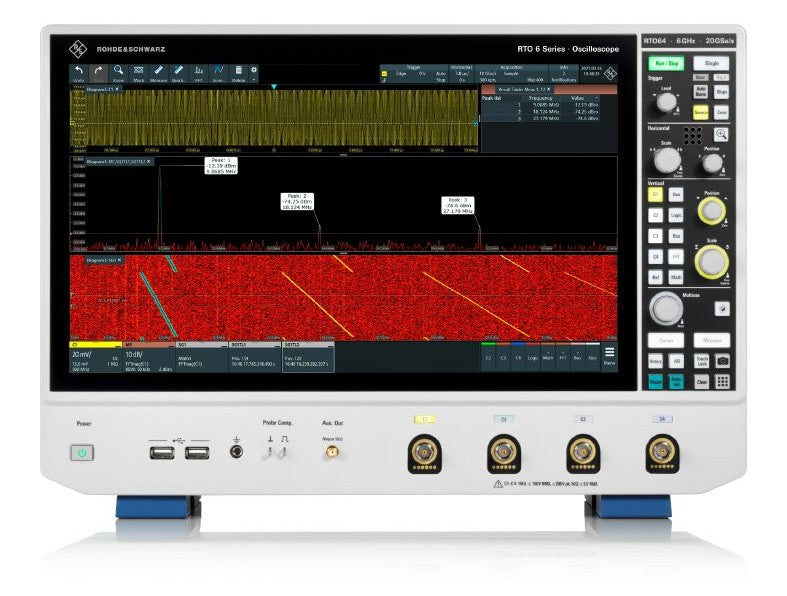Push the Power button
Viewport: 787px width, 596px height.
82,453
